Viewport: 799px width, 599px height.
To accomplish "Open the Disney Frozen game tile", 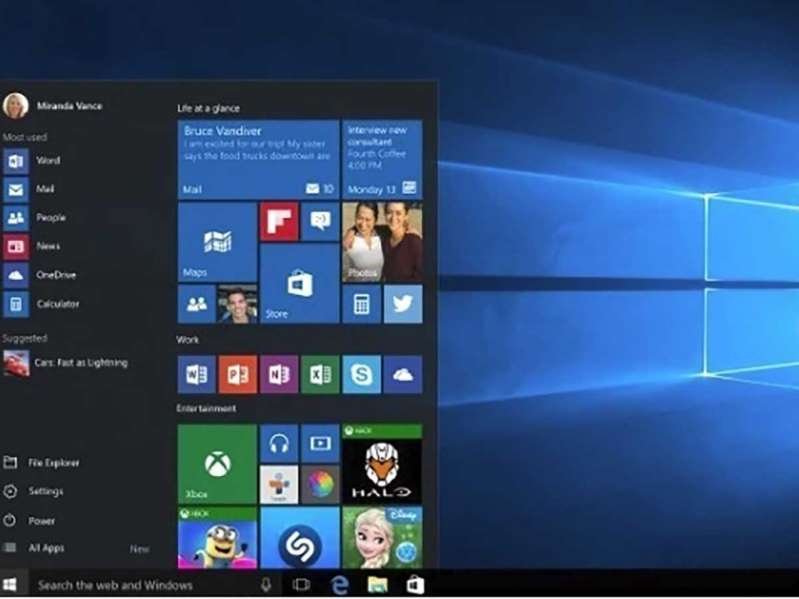I will (x=382, y=537).
